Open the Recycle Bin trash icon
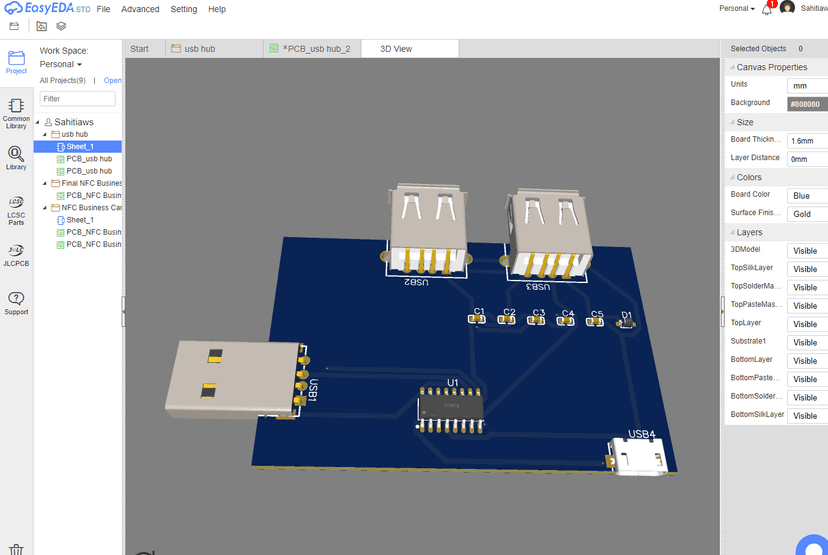 [16, 548]
